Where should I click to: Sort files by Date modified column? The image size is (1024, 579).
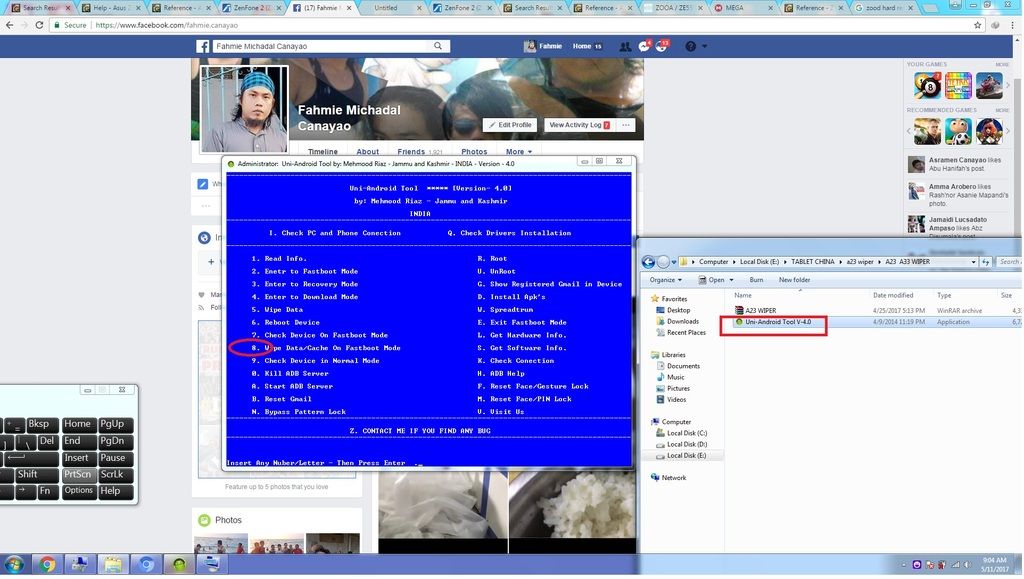[x=892, y=296]
